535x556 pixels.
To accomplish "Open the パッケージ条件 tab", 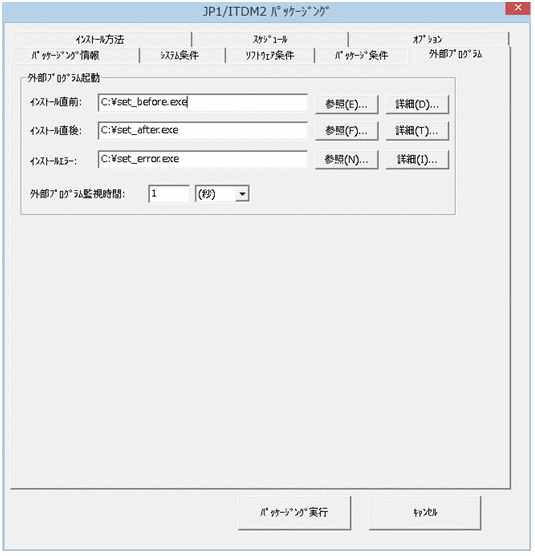I will pyautogui.click(x=361, y=55).
